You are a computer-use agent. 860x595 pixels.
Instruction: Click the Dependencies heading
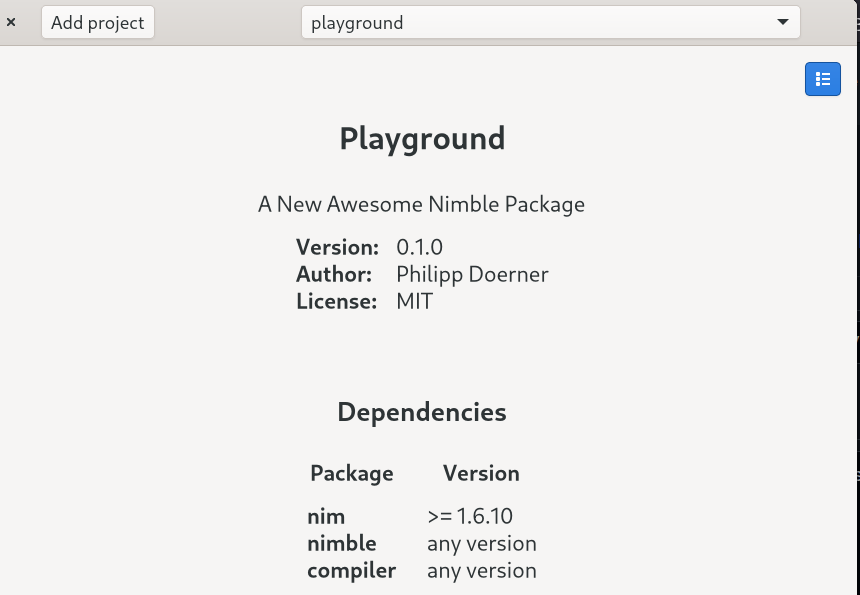click(x=422, y=412)
